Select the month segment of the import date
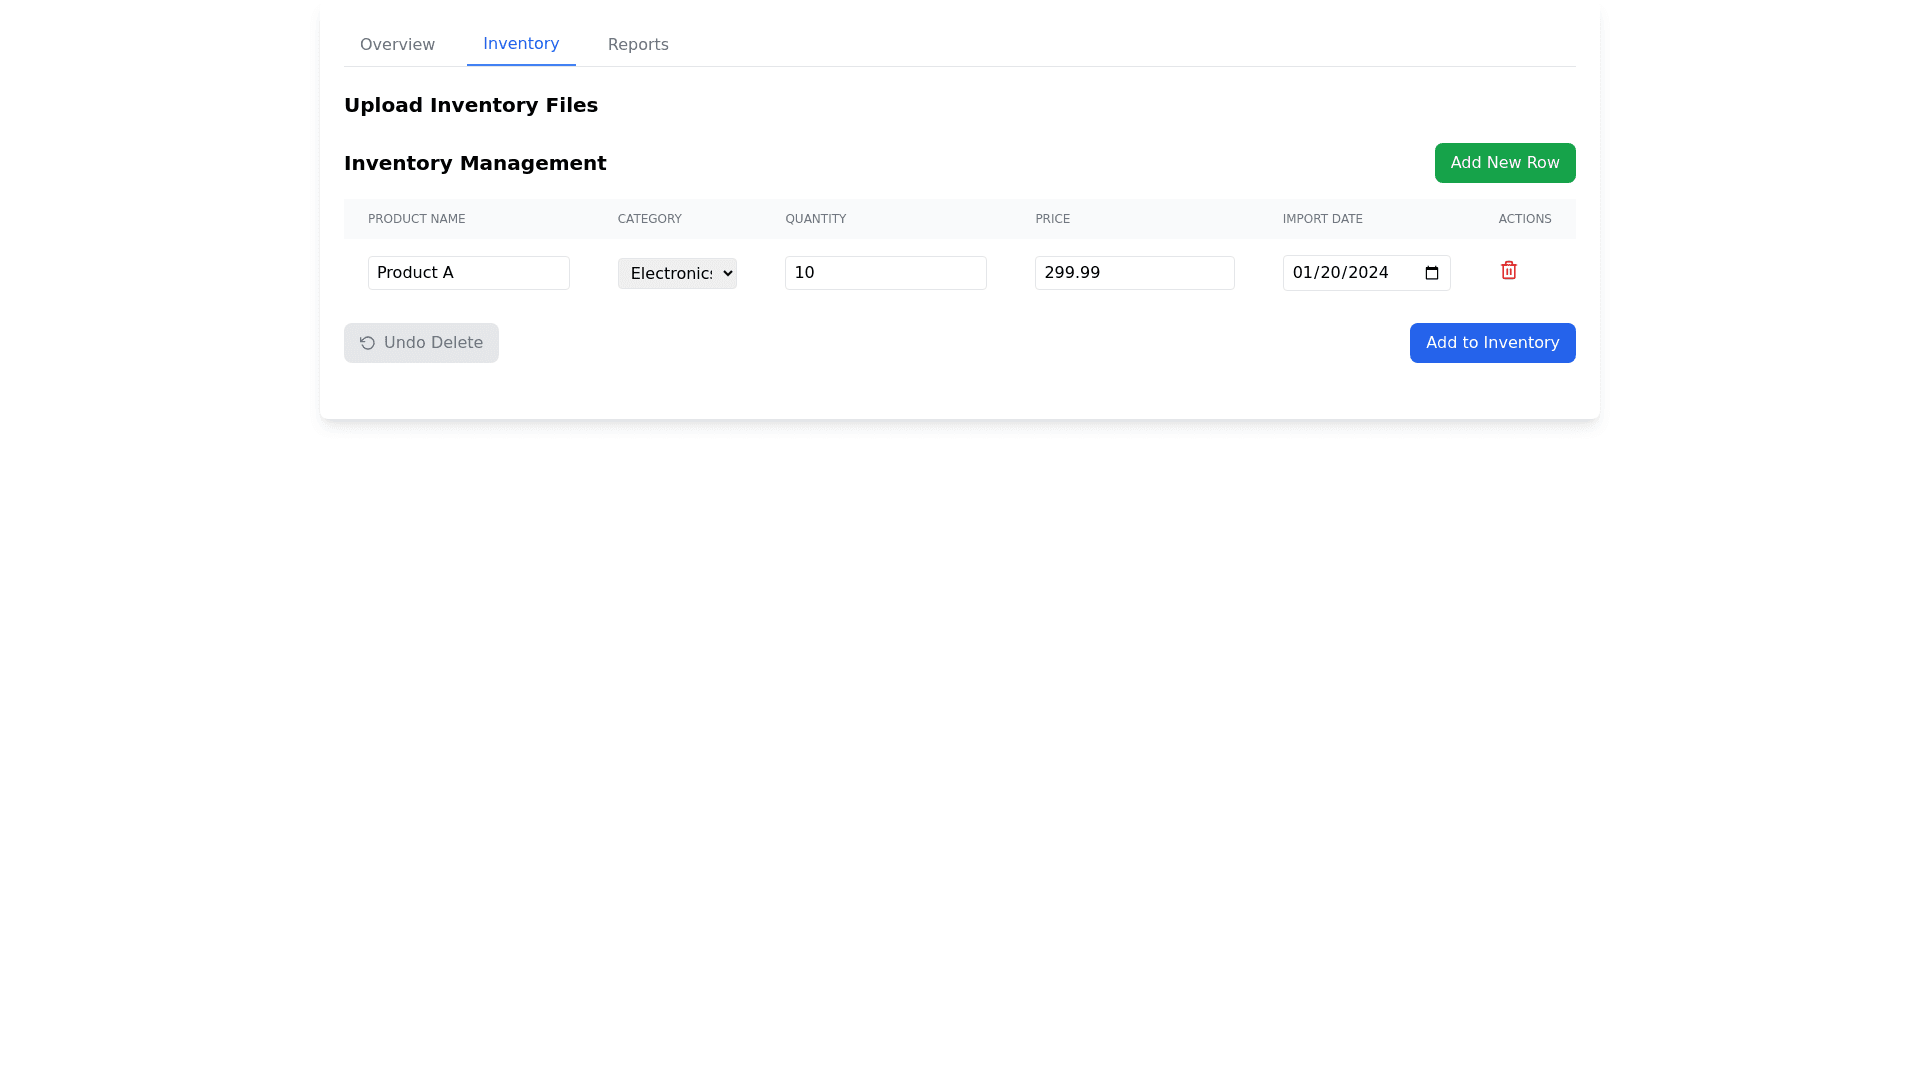The height and width of the screenshot is (1080, 1920). 1302,273
